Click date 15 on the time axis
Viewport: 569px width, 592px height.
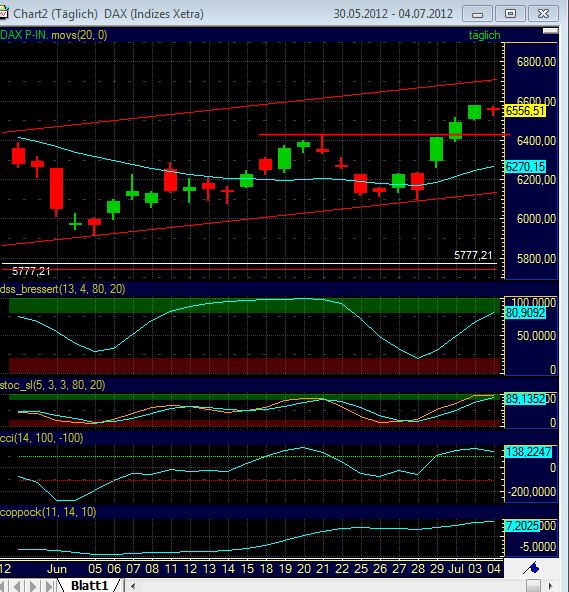[x=247, y=569]
